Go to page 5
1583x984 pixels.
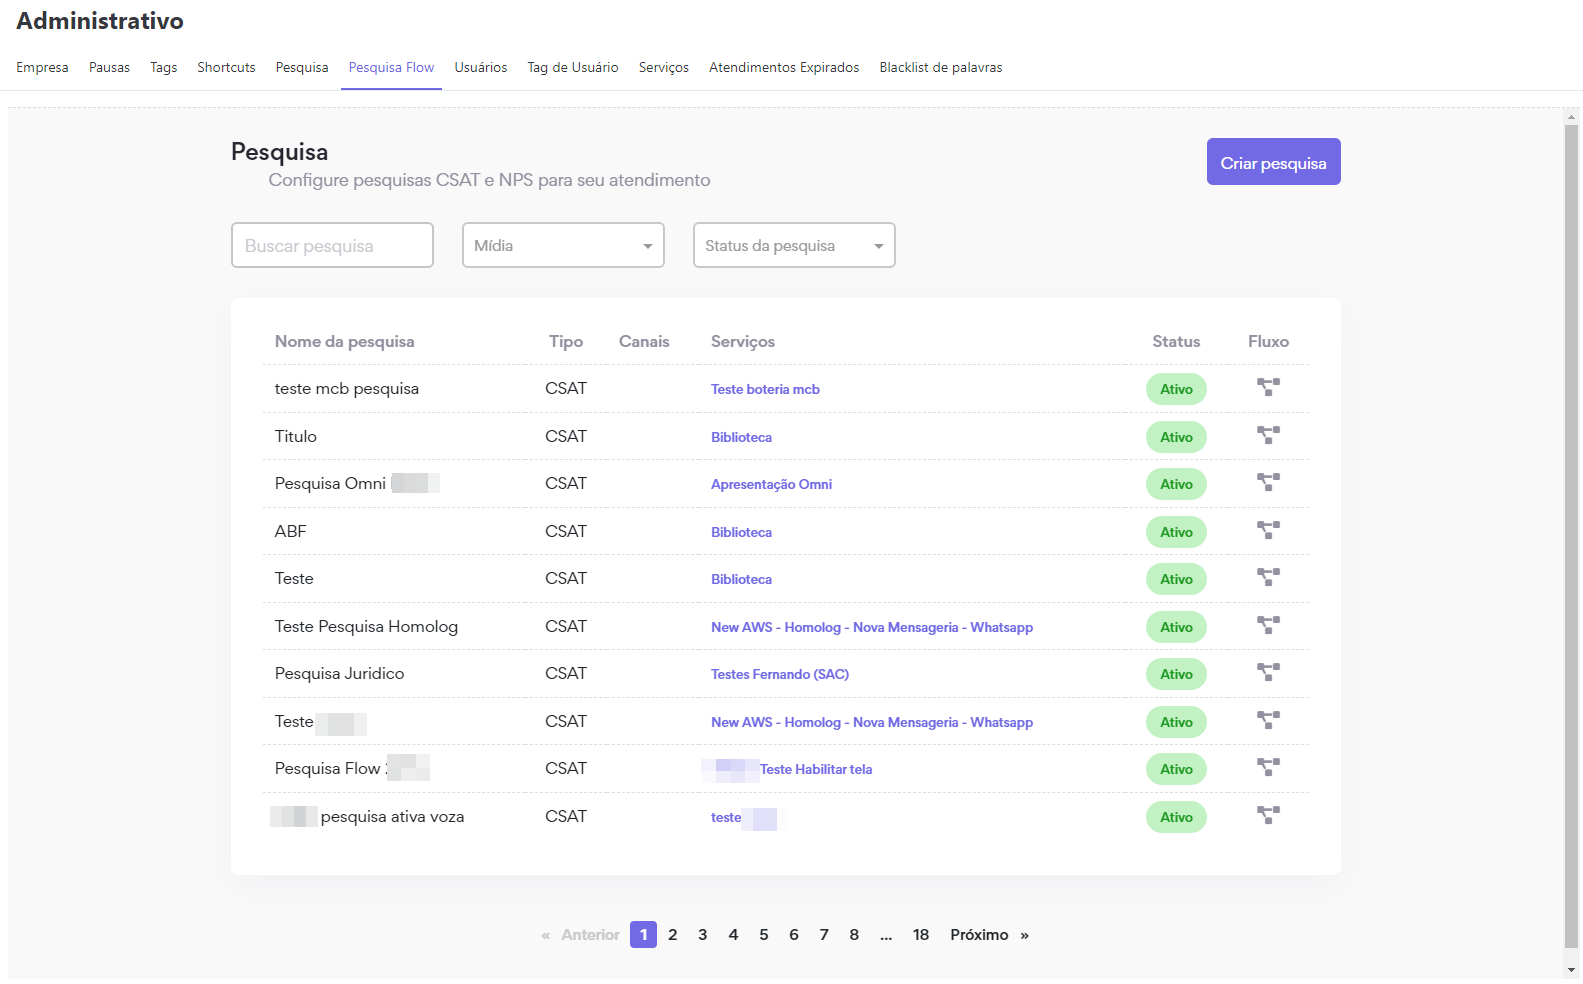coord(763,934)
